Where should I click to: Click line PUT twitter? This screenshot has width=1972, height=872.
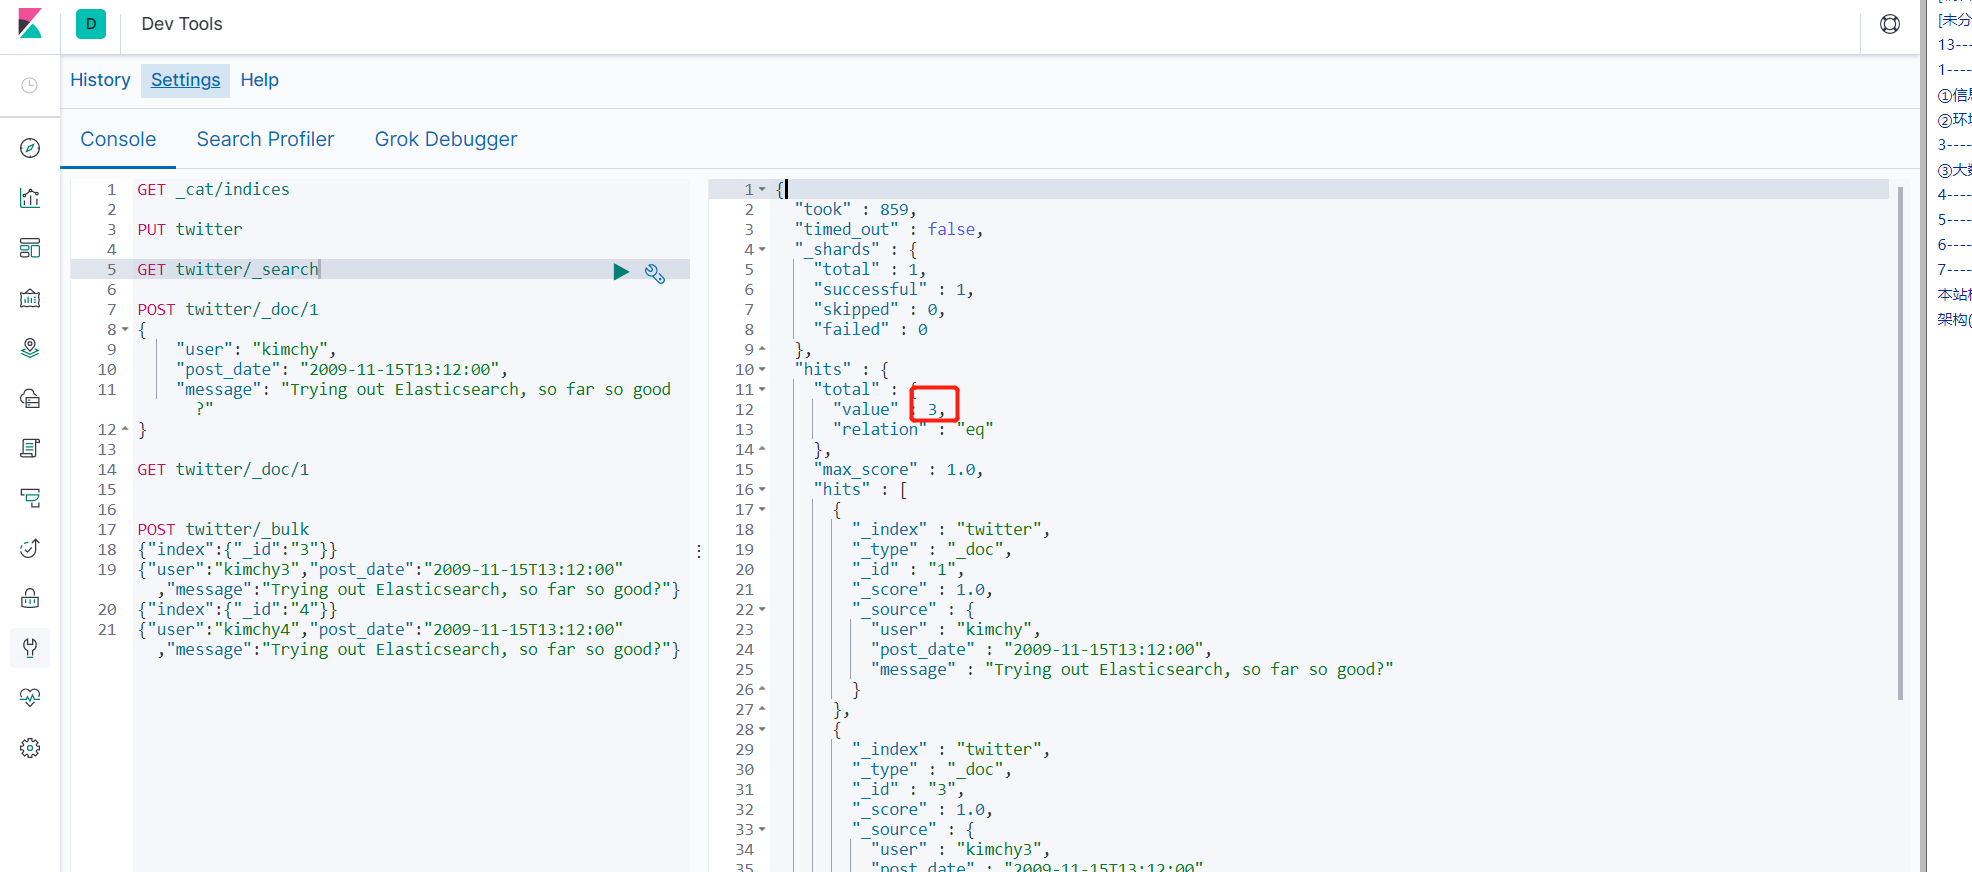click(190, 229)
